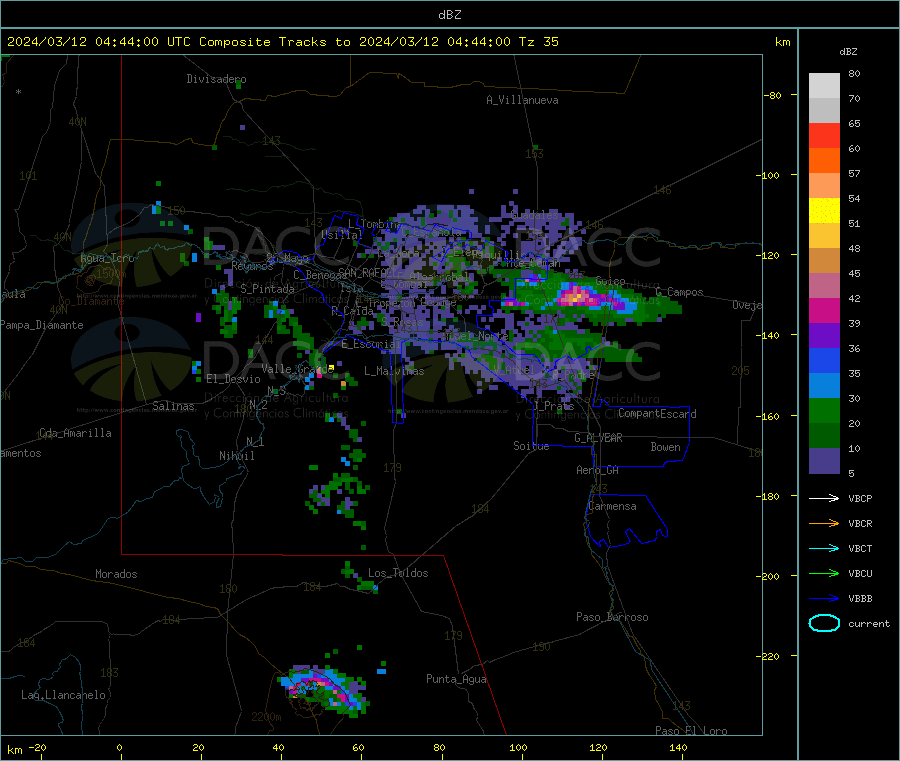This screenshot has height=761, width=900.
Task: Click the -20 km horizontal axis label
Action: (x=37, y=747)
